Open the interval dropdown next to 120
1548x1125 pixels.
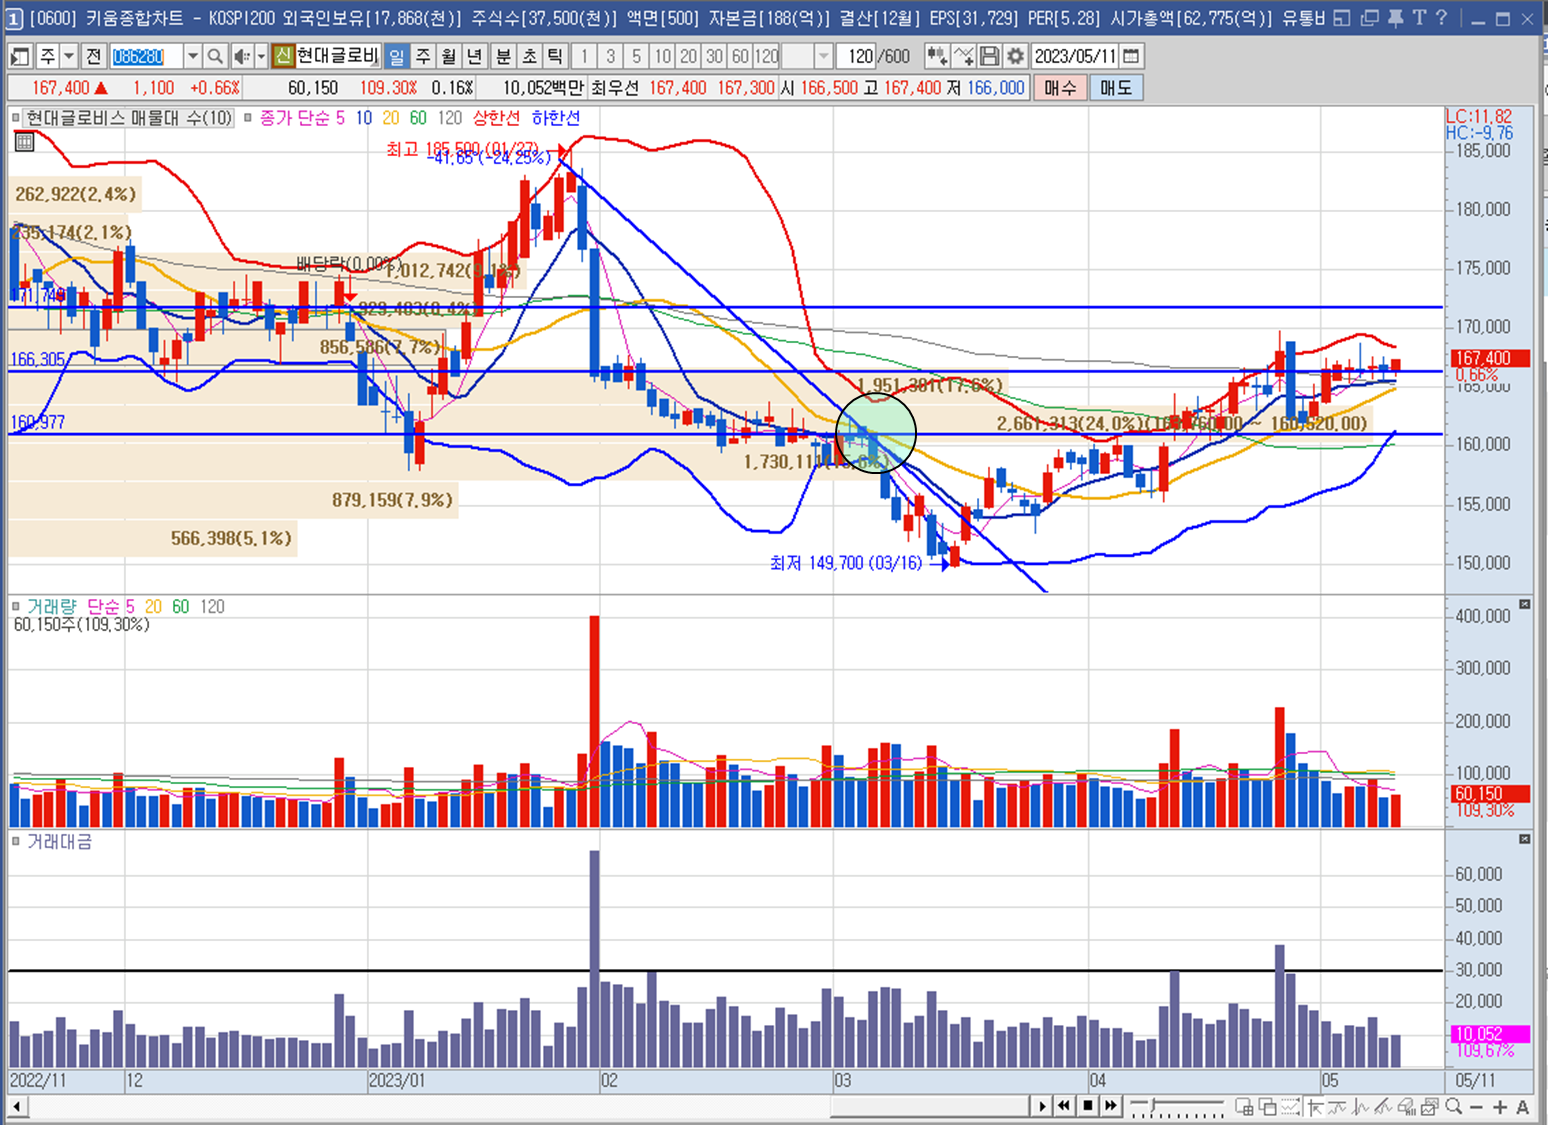pos(823,57)
